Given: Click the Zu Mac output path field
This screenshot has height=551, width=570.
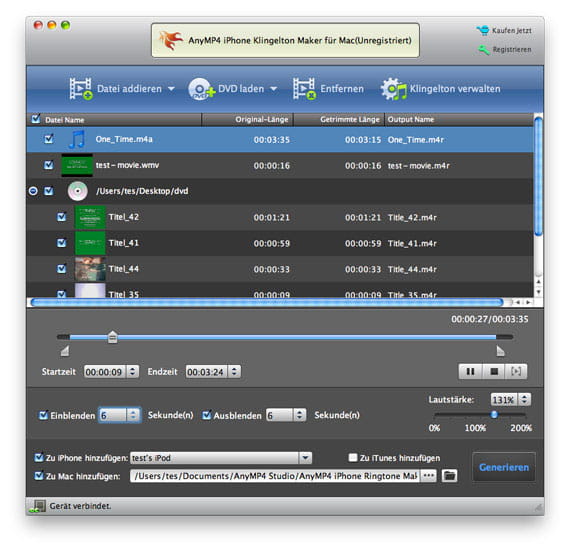Looking at the screenshot, I should tap(275, 476).
